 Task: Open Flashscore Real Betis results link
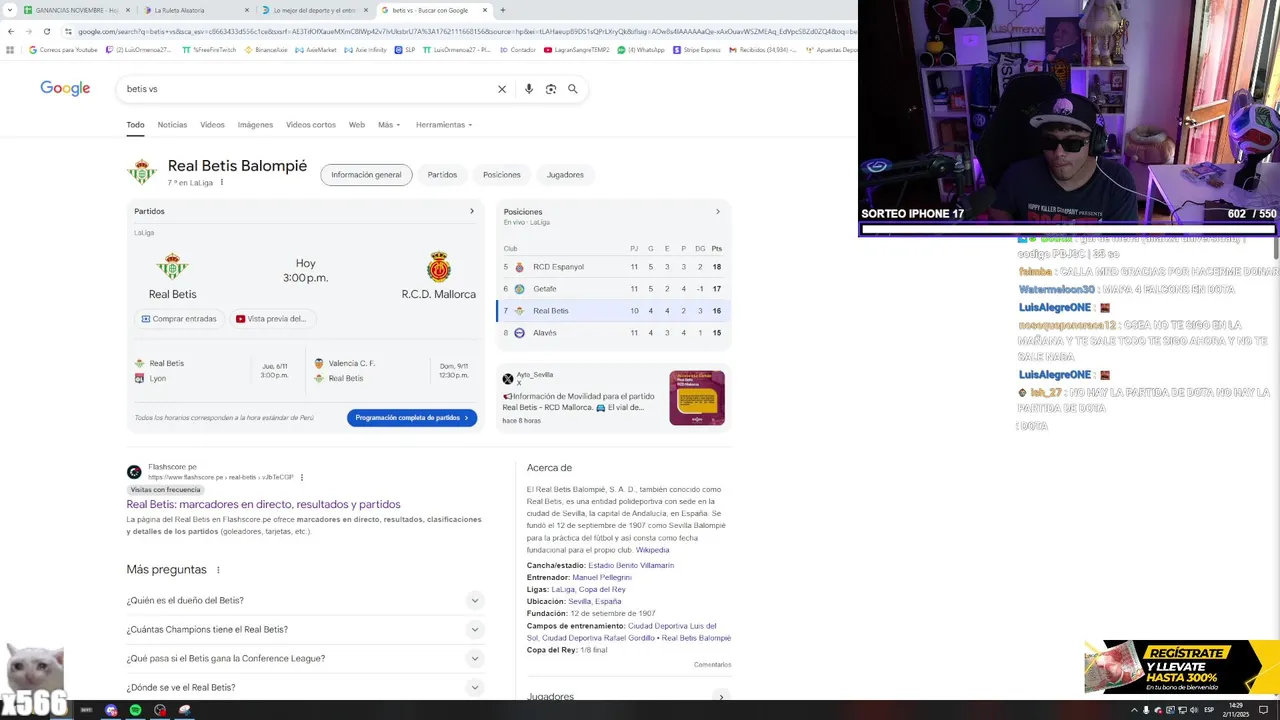263,505
